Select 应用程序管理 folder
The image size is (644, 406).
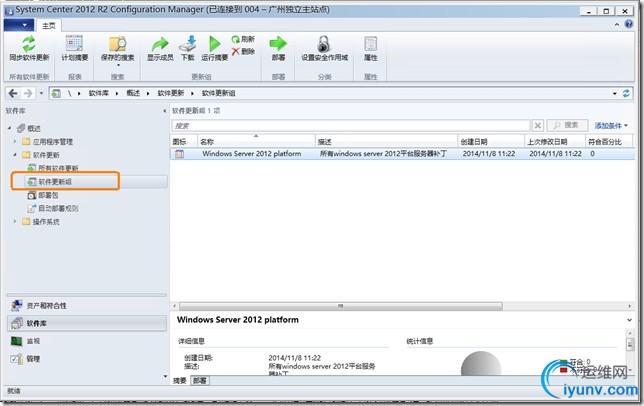click(x=48, y=142)
